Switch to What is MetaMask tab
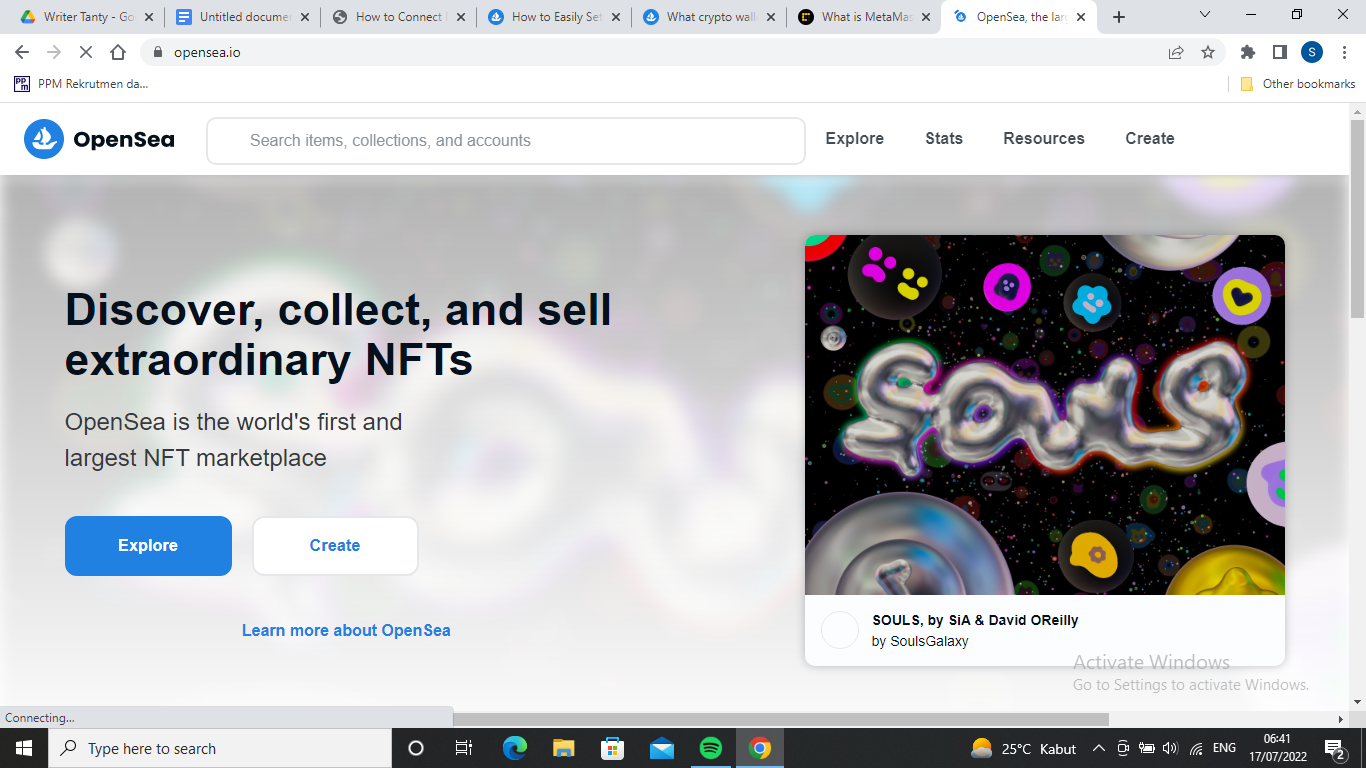This screenshot has width=1366, height=768. coord(866,17)
